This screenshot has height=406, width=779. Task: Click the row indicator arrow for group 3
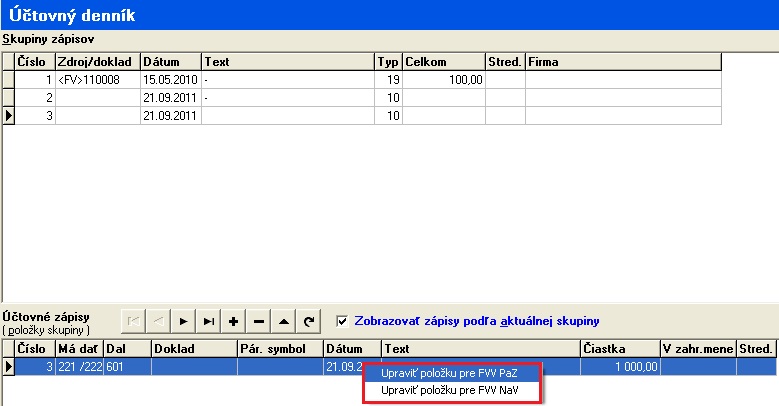coord(10,116)
